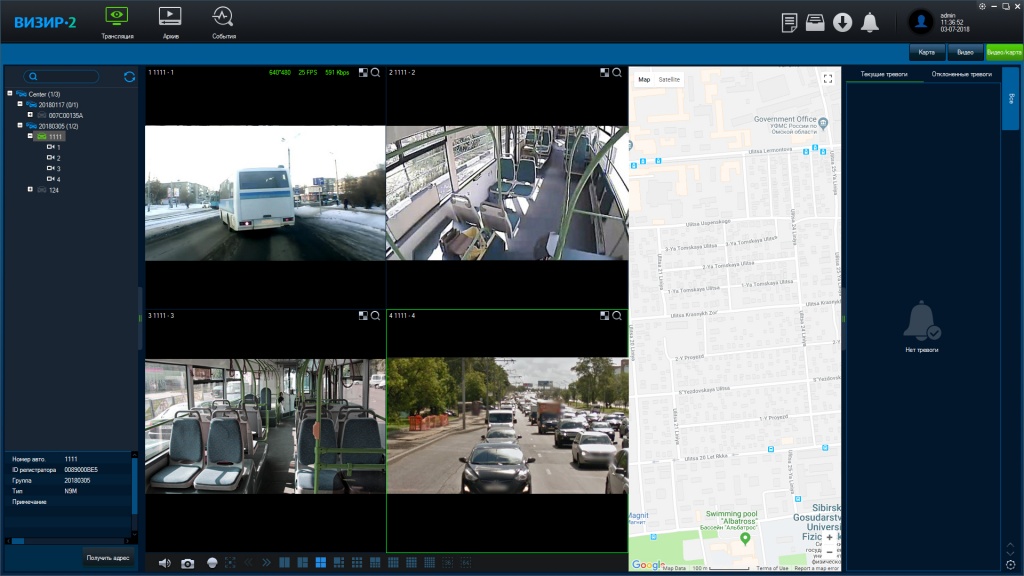
Task: Select the 2x2 grid layout button
Action: point(321,564)
